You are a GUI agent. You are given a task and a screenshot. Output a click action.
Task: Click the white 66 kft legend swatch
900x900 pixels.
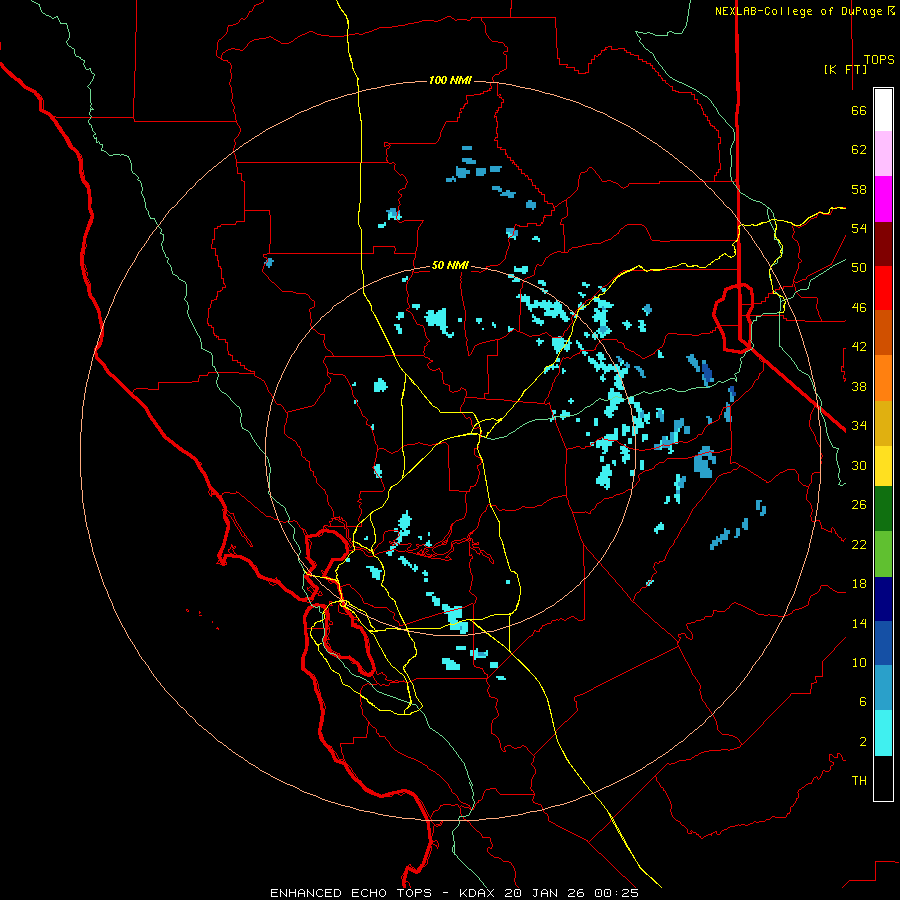[x=883, y=110]
